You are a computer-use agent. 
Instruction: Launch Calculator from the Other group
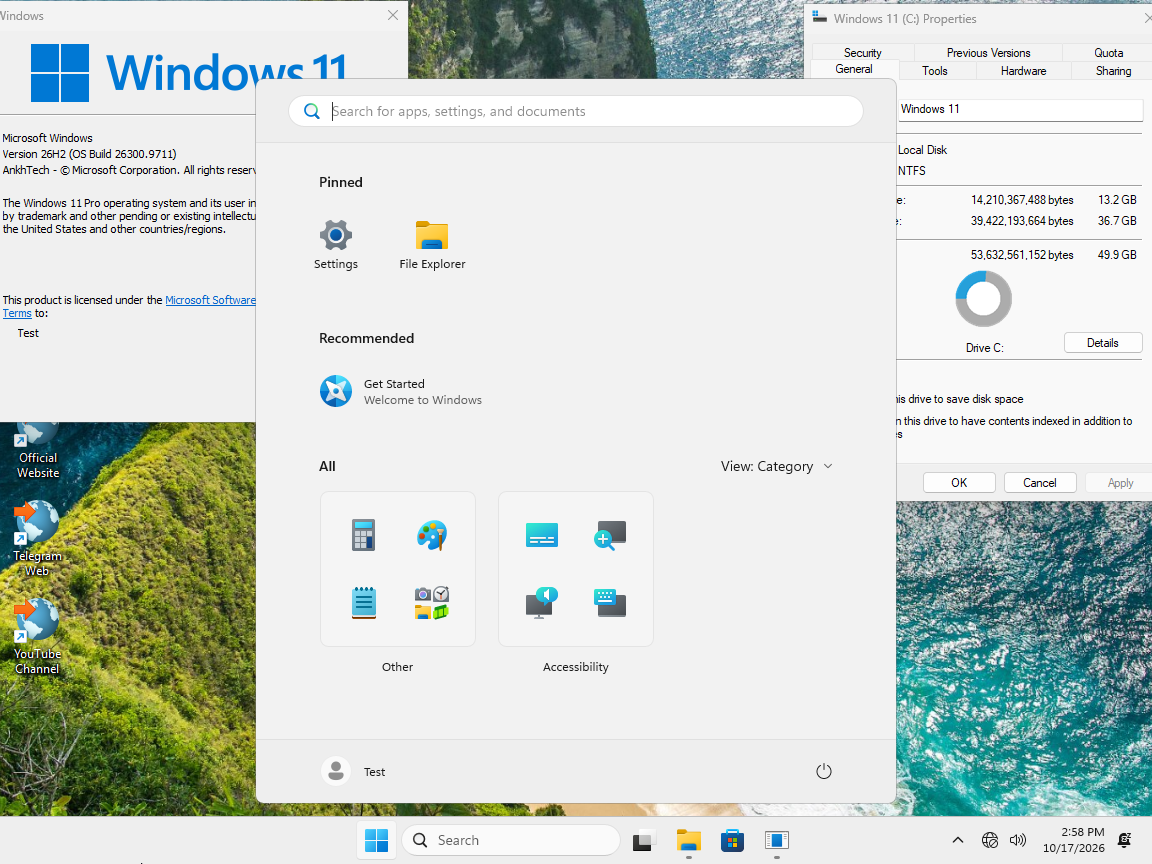coord(364,535)
